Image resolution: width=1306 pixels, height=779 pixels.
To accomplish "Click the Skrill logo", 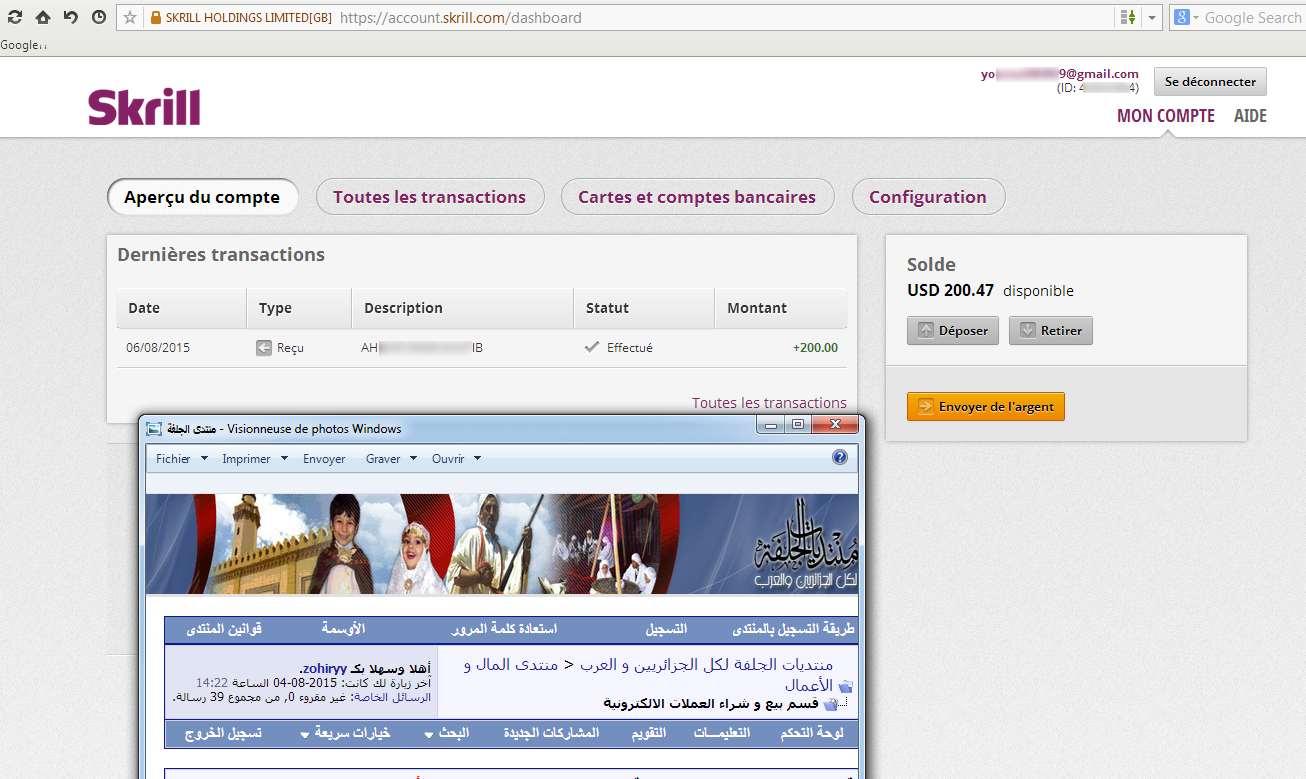I will click(144, 107).
